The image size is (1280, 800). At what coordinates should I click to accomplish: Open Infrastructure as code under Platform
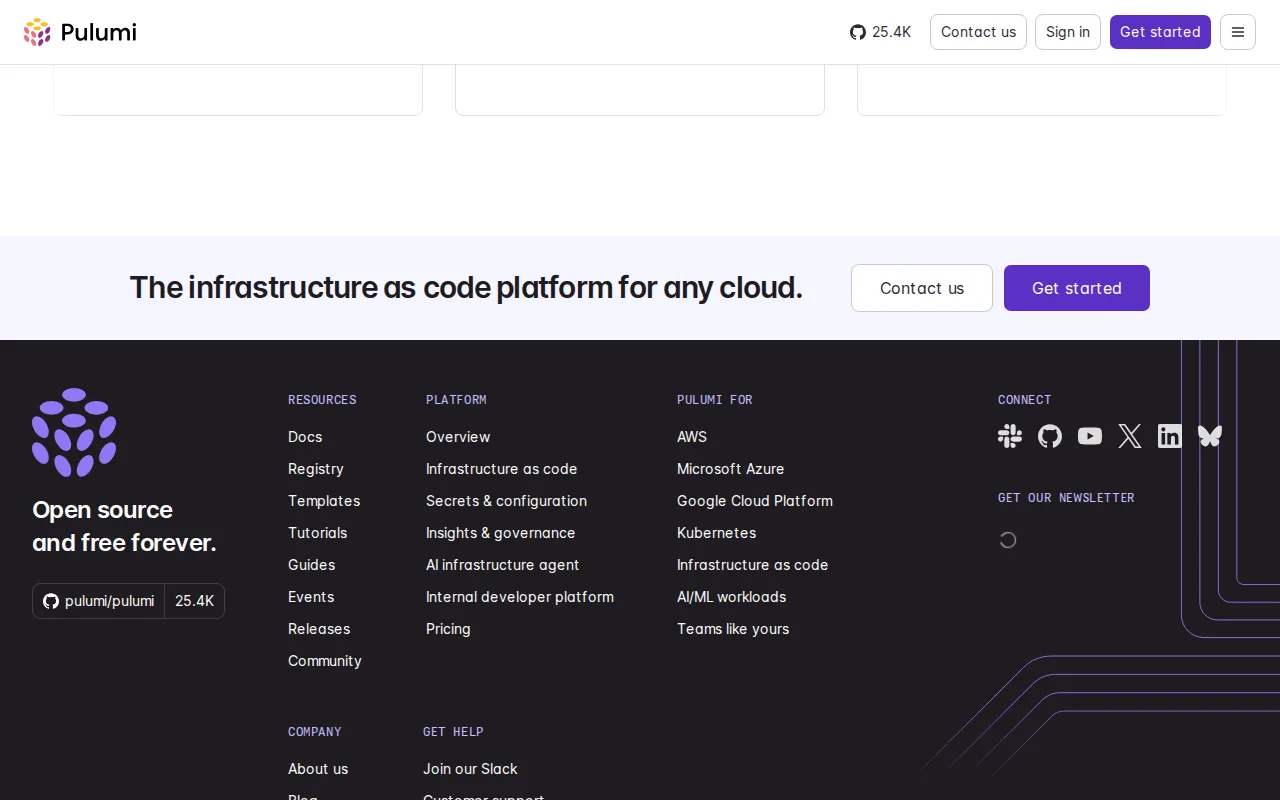pos(502,469)
